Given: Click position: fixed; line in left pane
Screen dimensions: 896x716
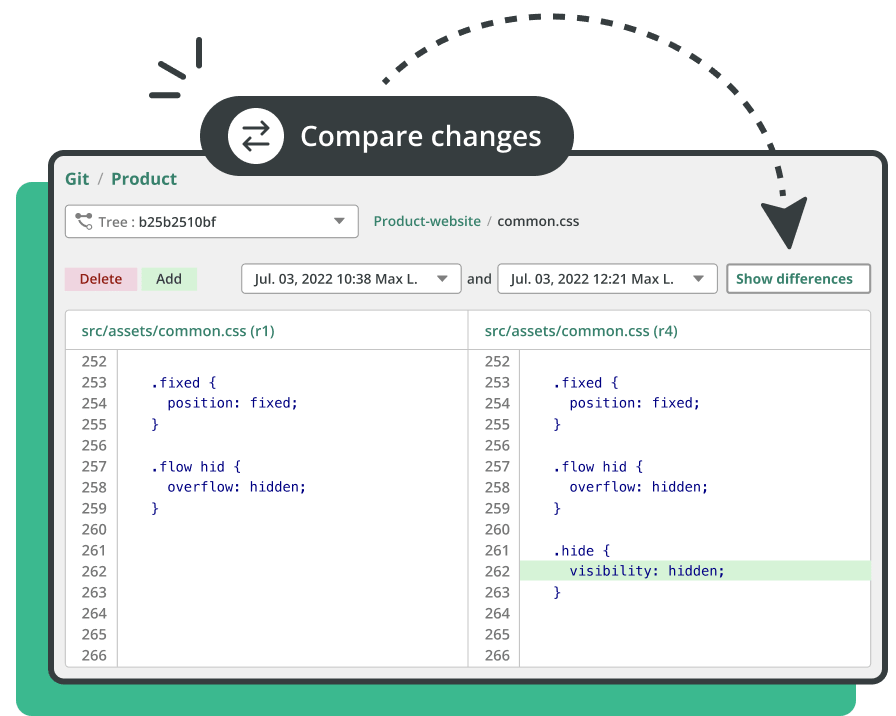Looking at the screenshot, I should tap(232, 403).
